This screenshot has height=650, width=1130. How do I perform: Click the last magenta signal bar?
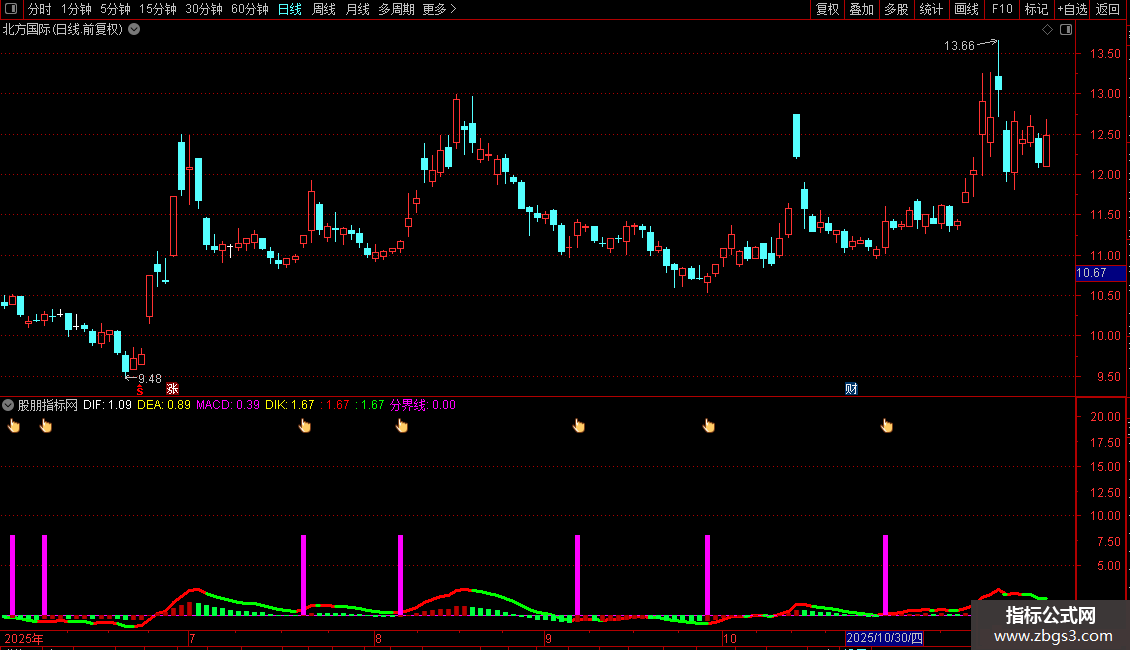click(886, 575)
